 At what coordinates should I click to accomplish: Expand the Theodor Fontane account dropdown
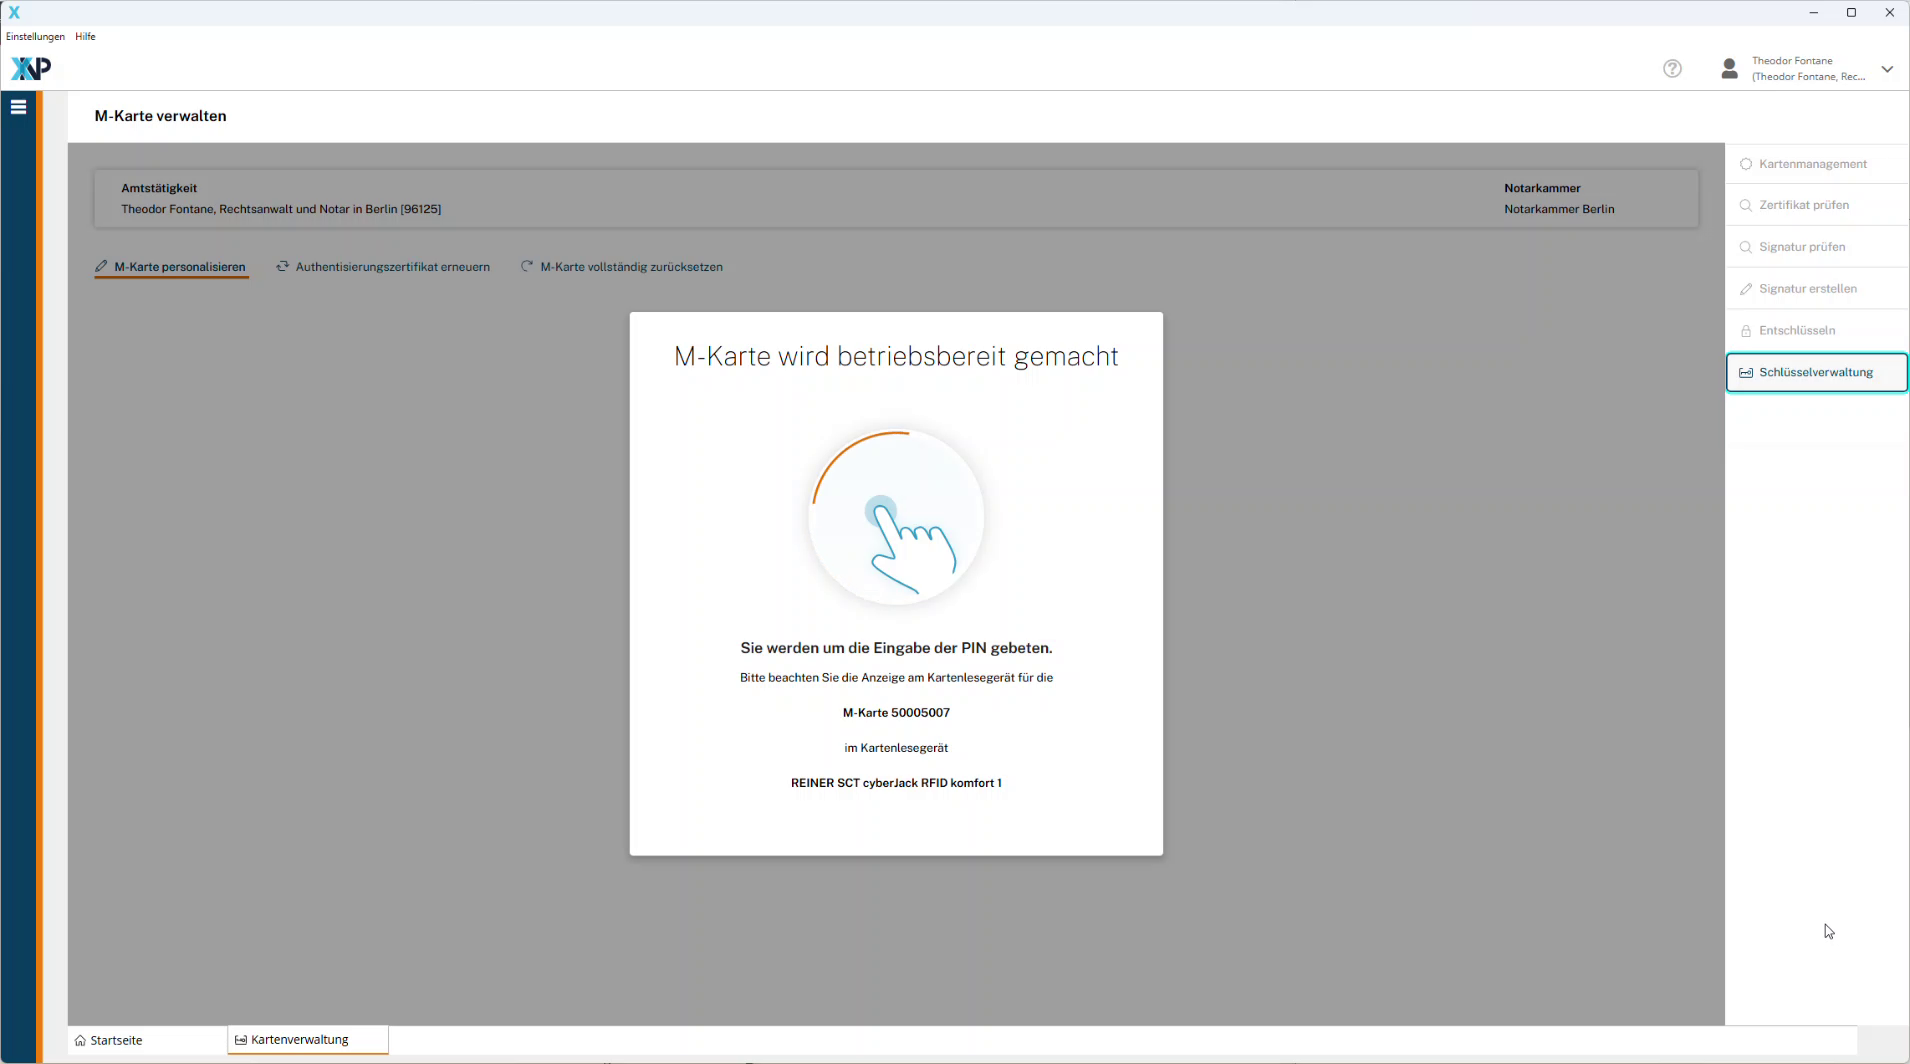(1887, 69)
